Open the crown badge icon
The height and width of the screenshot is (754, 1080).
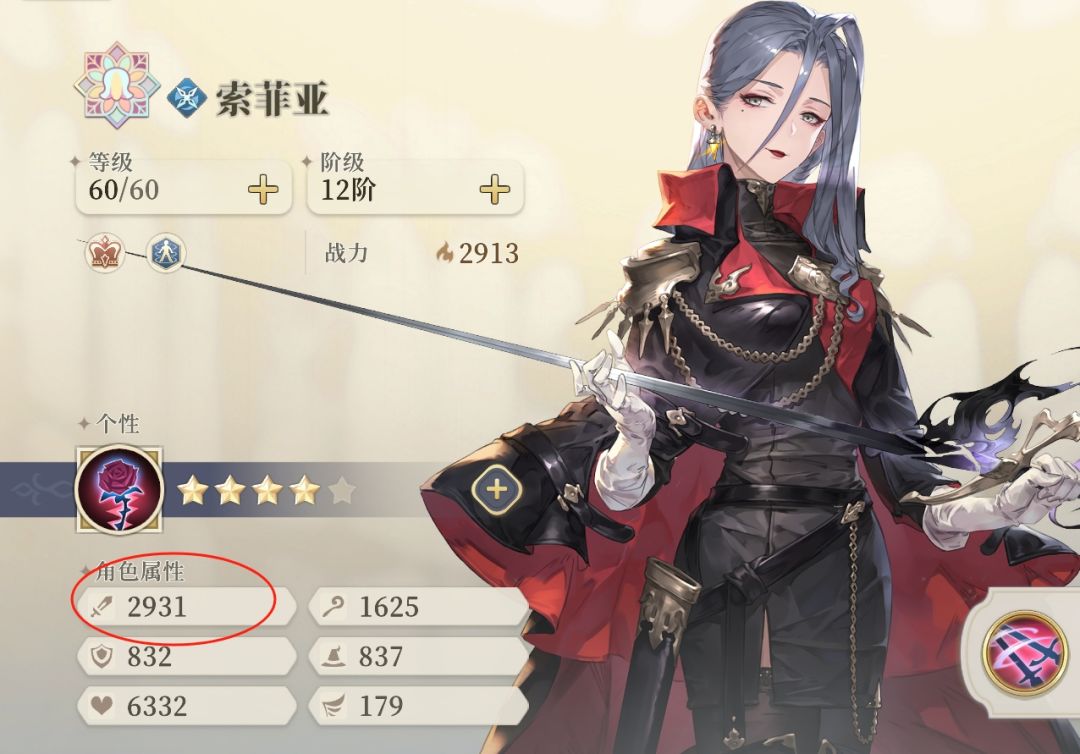[105, 253]
